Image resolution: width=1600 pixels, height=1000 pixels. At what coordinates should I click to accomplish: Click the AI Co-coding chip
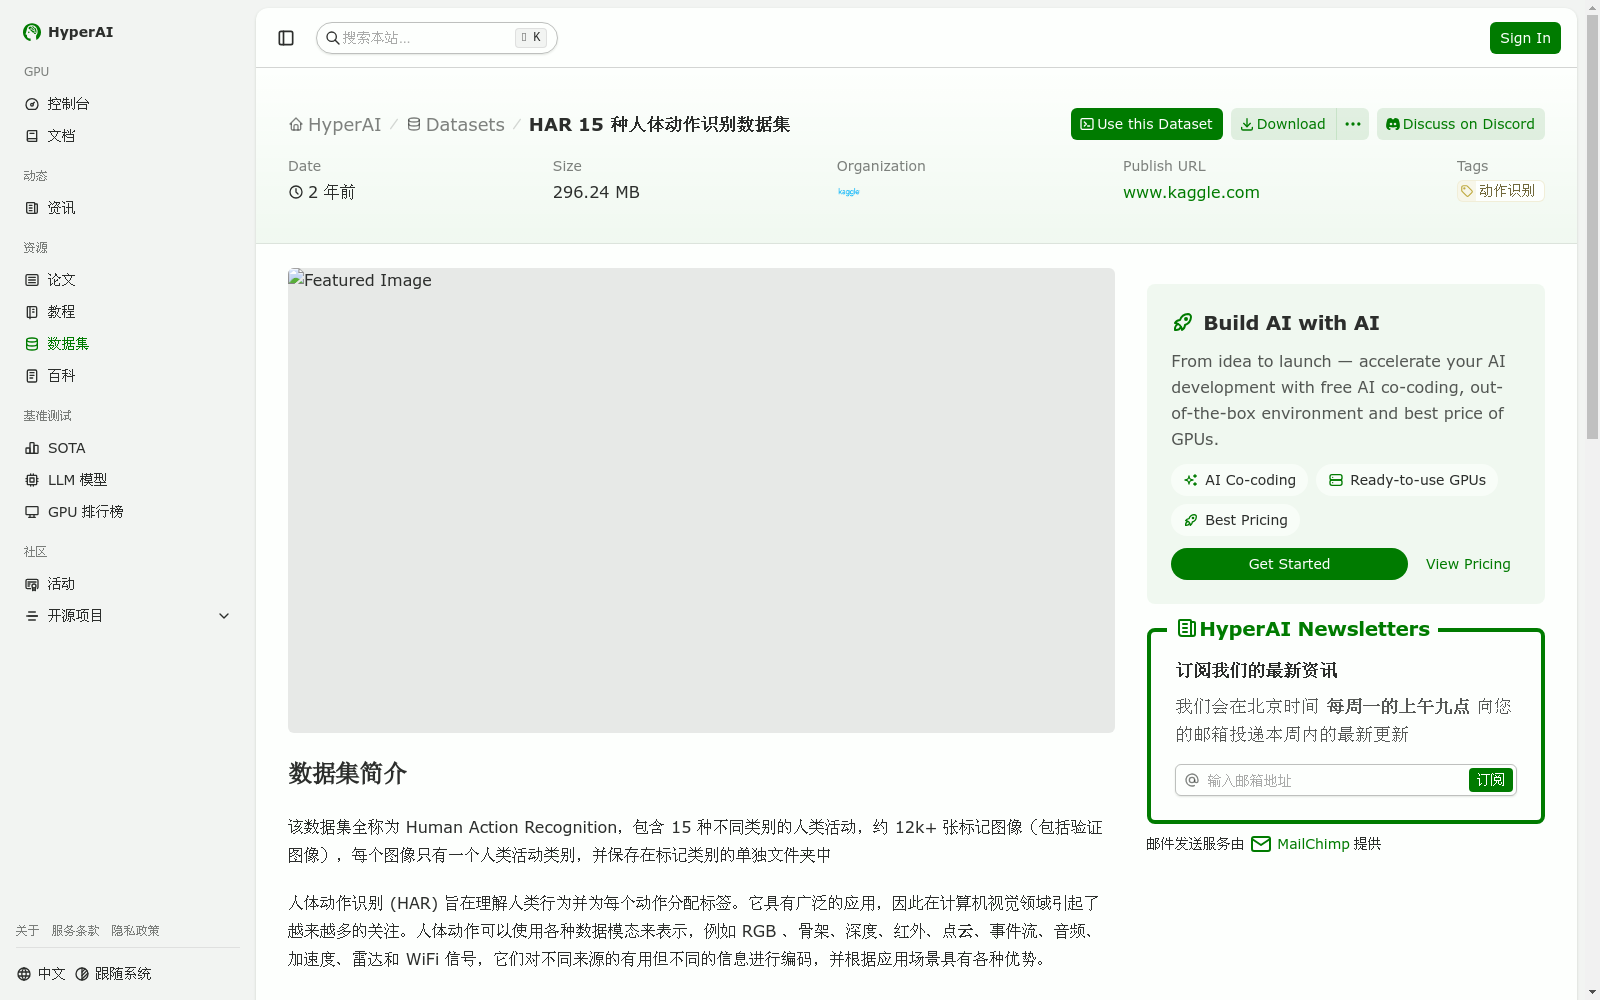coord(1239,480)
